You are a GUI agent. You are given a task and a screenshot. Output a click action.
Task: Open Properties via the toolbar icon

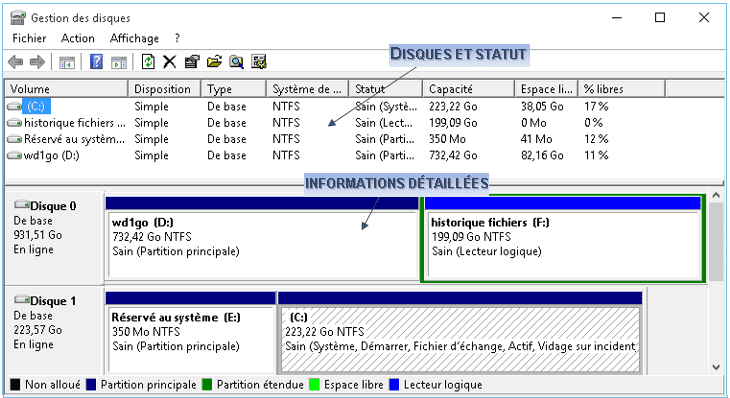coord(192,61)
